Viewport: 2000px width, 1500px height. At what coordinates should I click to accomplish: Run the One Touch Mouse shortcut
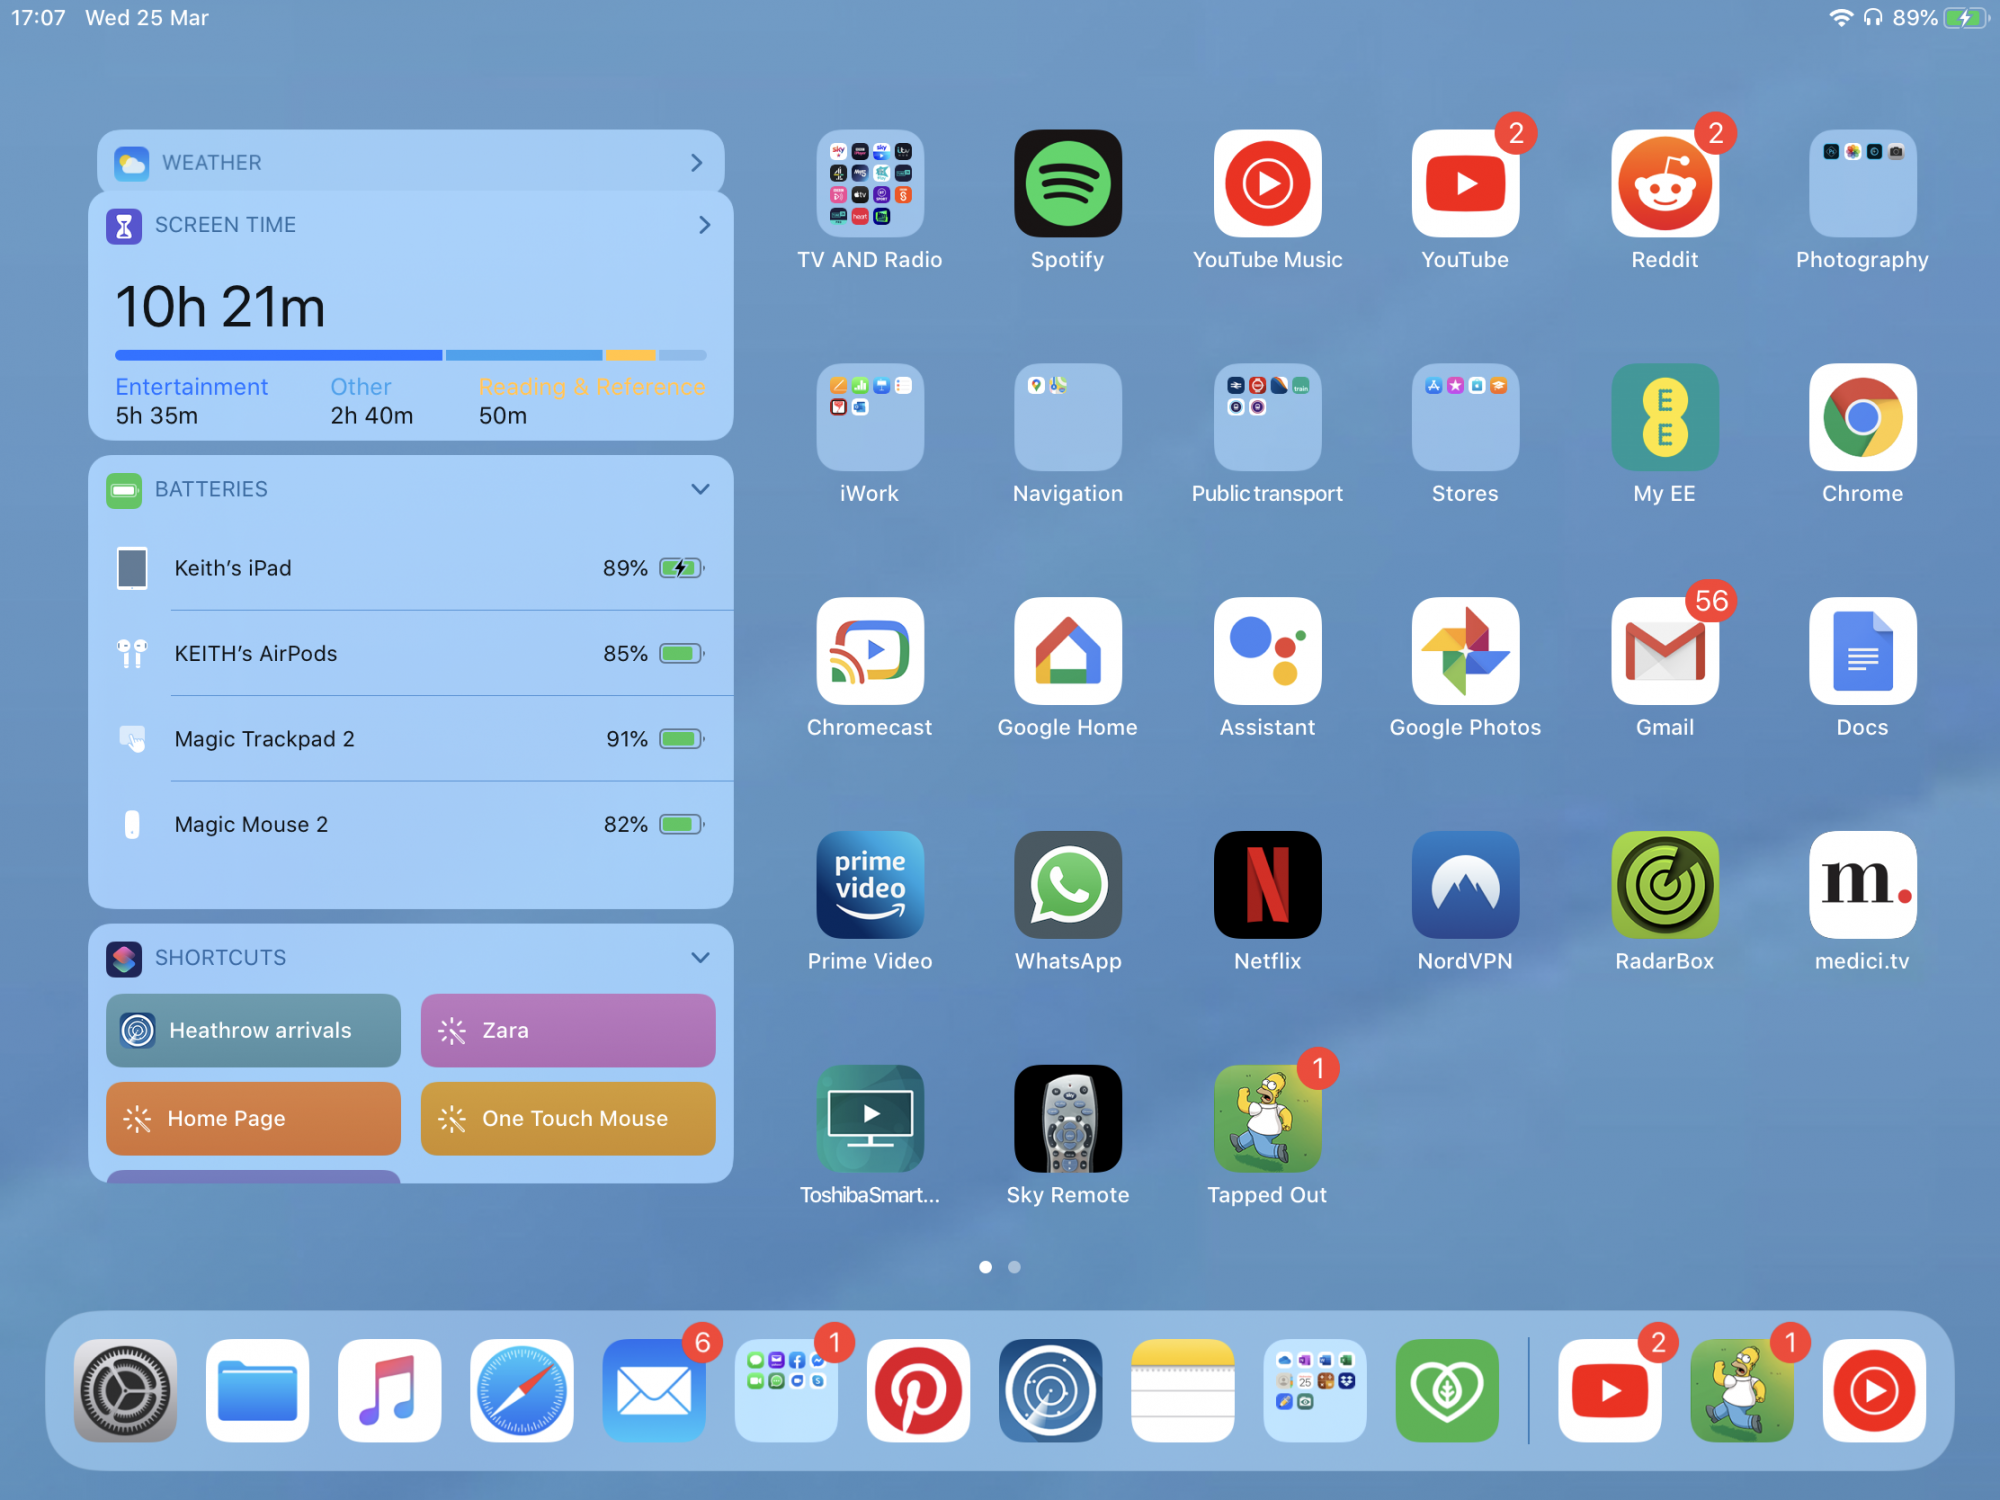568,1118
